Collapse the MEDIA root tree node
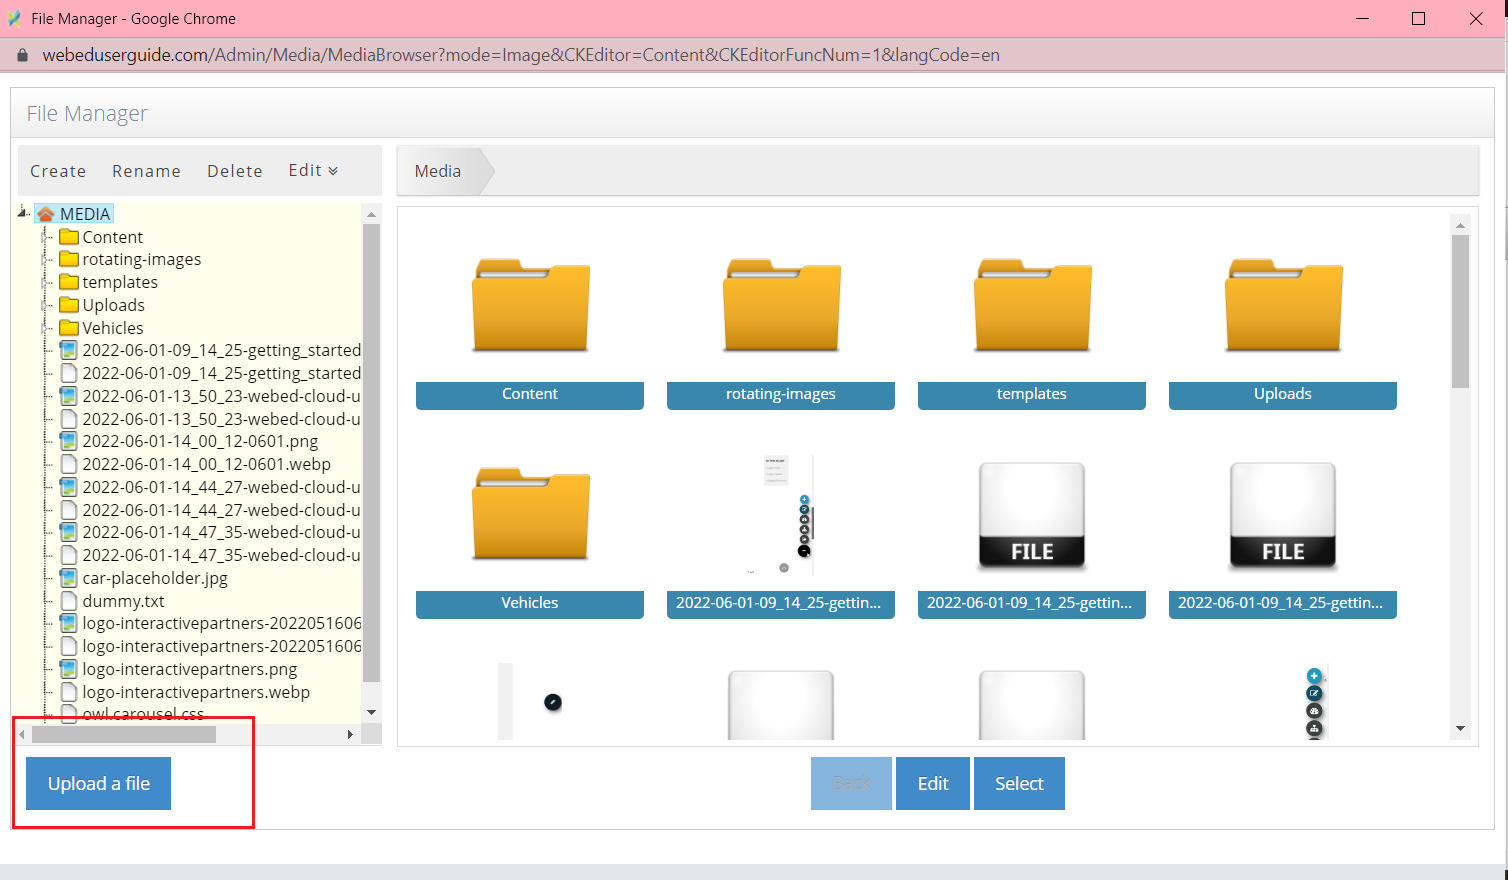 click(22, 212)
